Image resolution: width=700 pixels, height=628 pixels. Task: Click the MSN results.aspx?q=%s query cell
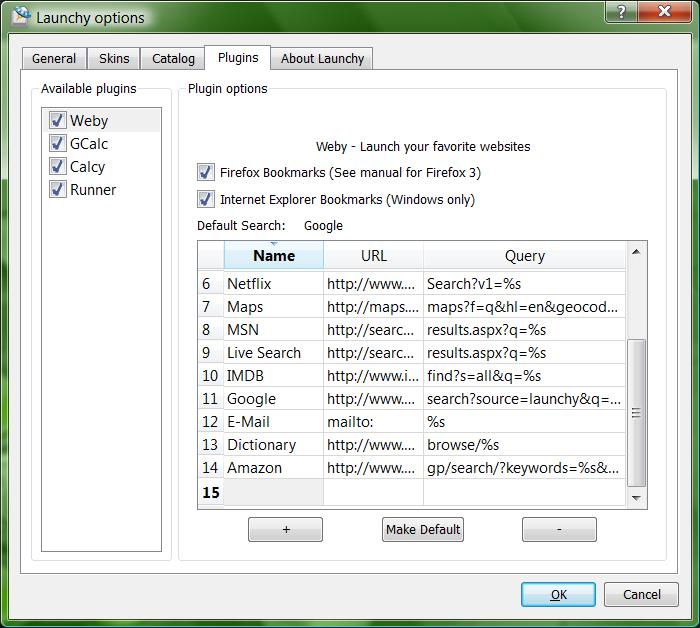[525, 329]
